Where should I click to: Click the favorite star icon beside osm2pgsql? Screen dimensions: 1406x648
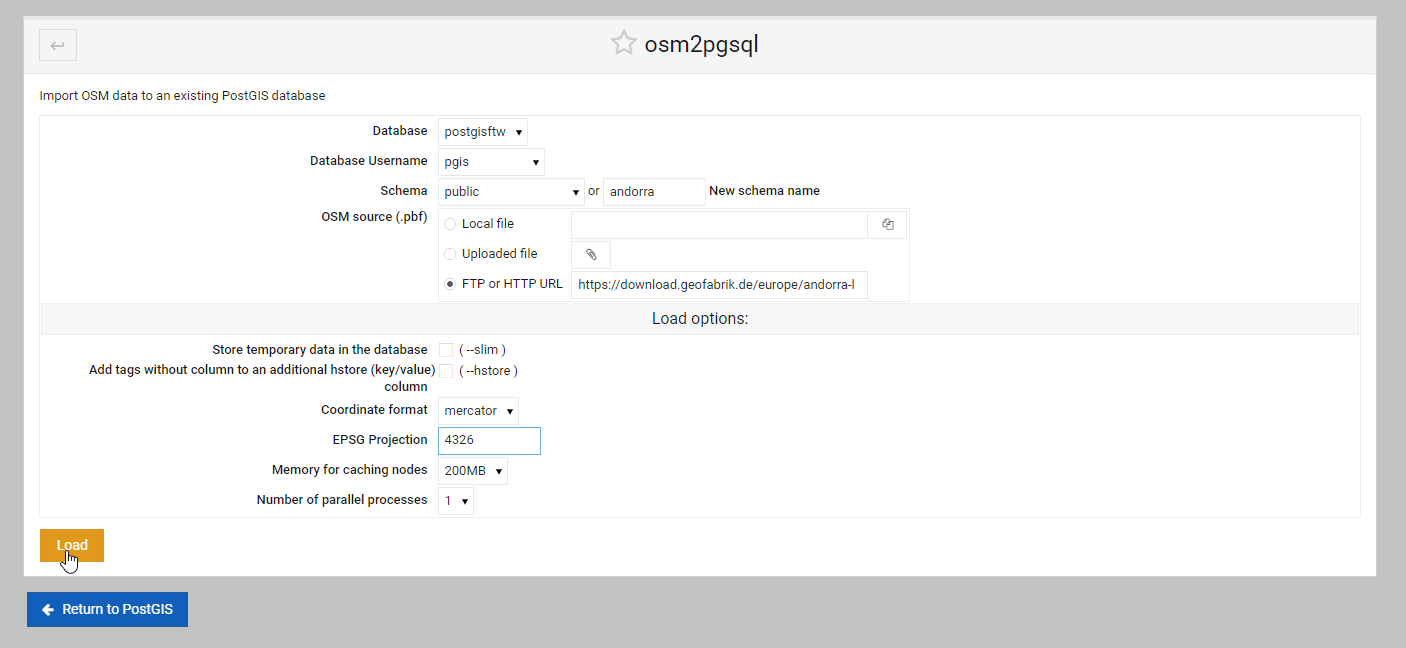[x=624, y=44]
